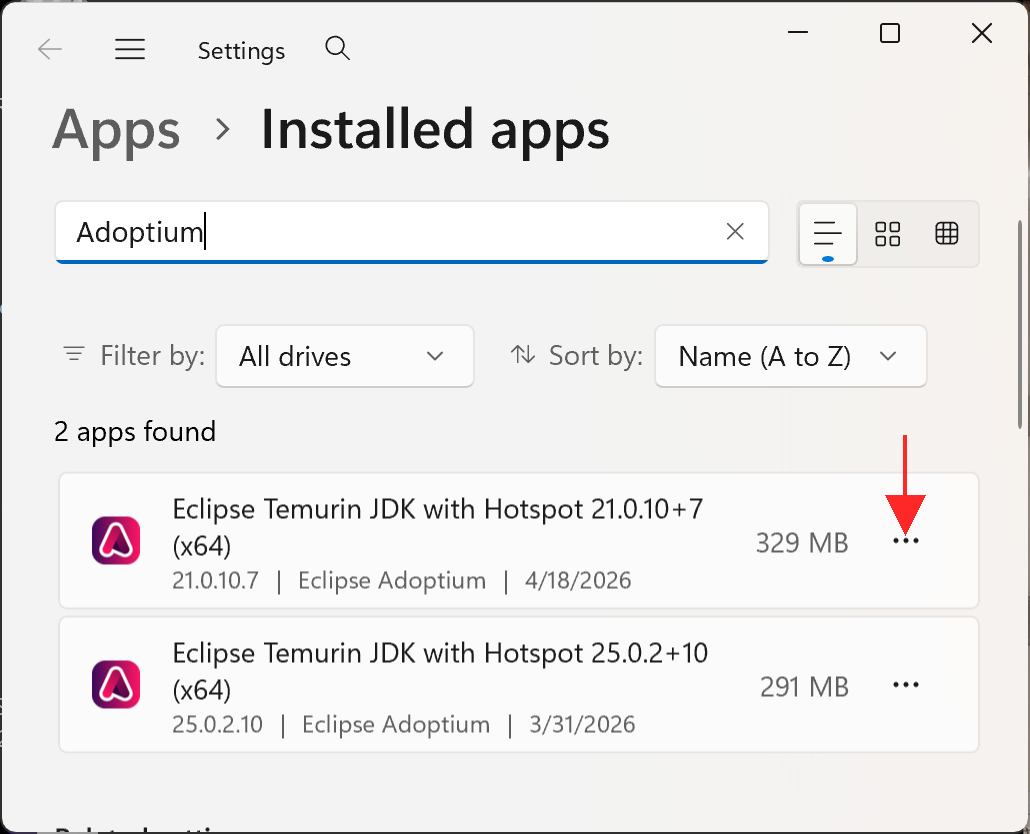Click the 25.0.2.10 version number

217,724
